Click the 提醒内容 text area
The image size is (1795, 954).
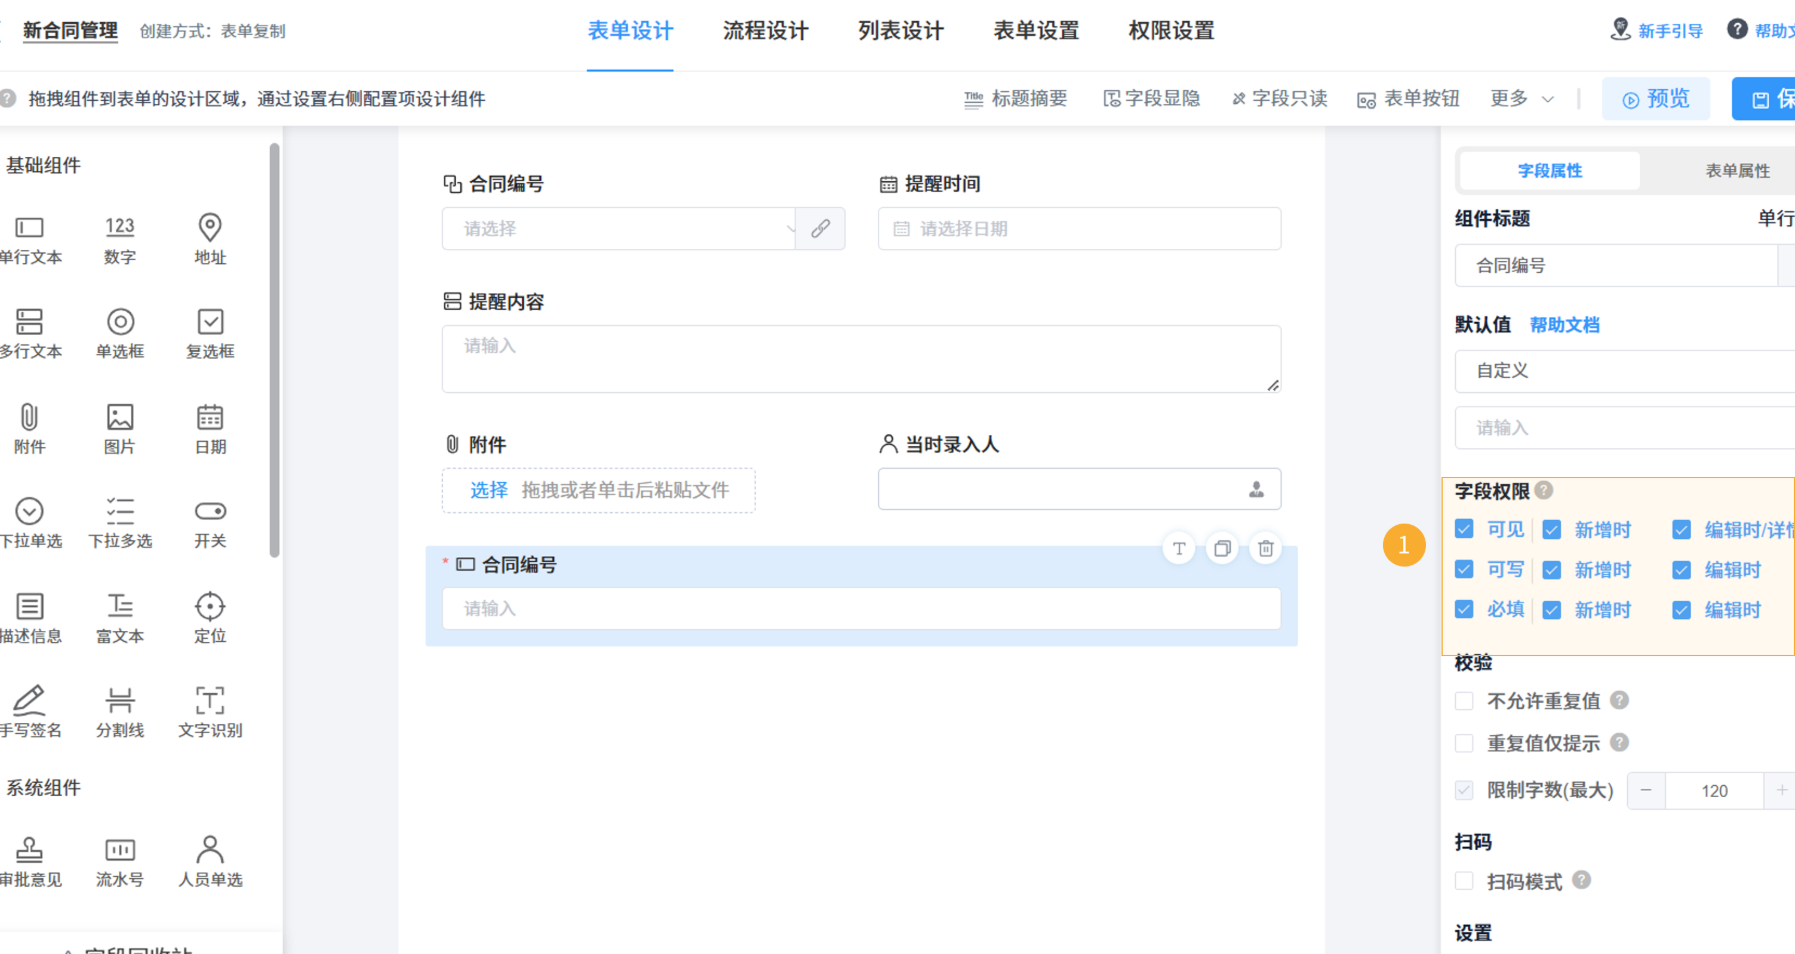click(861, 359)
